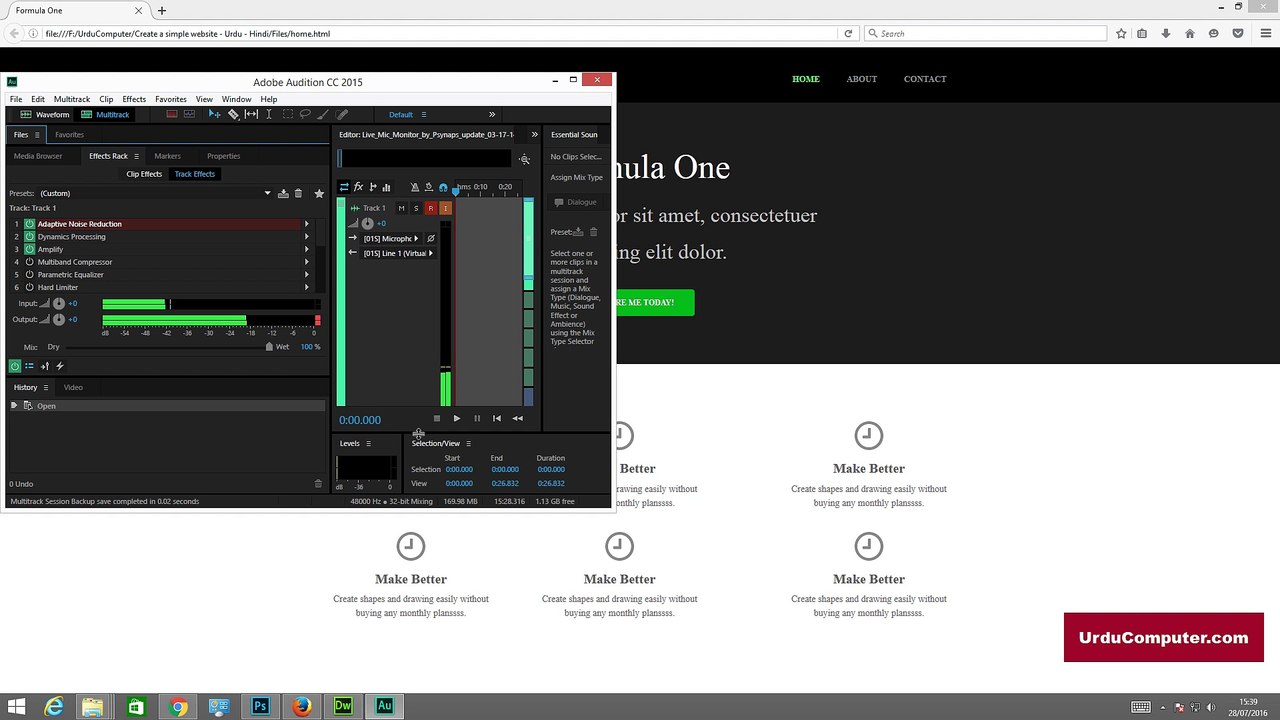Solo Track 1 with the S button
Image resolution: width=1280 pixels, height=720 pixels.
tap(416, 208)
